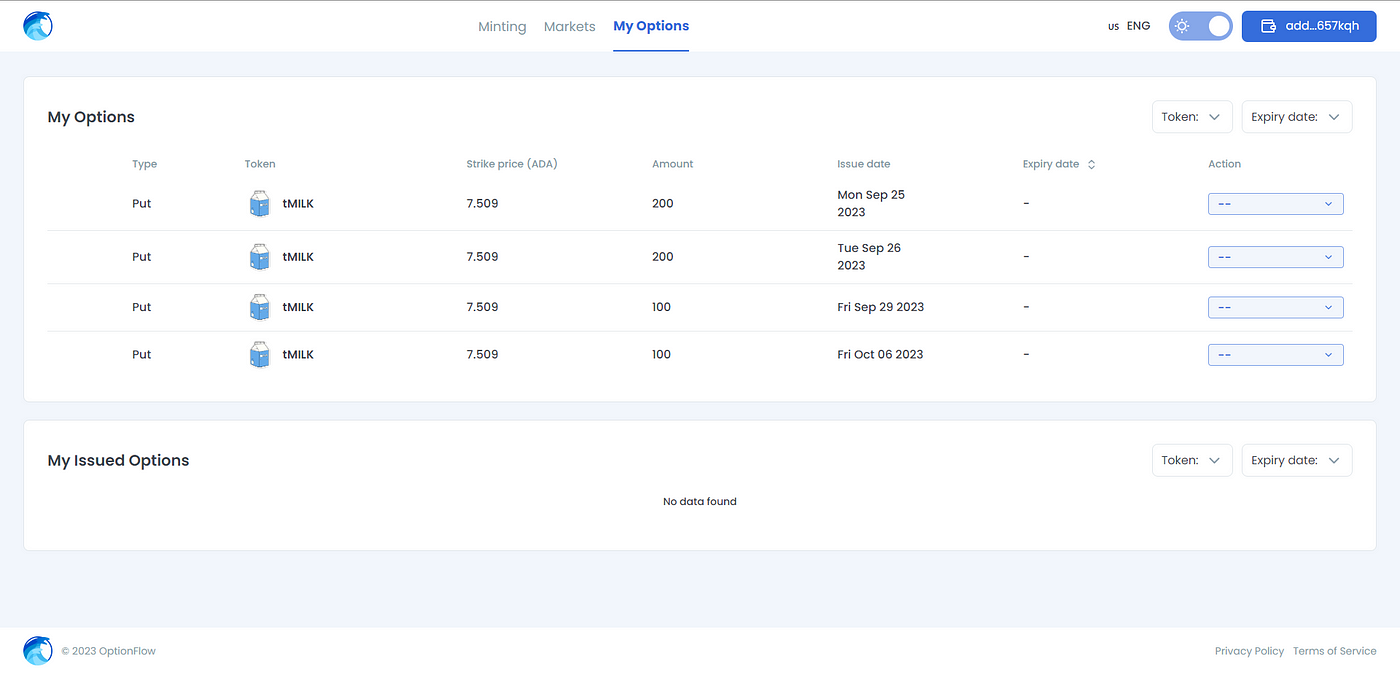
Task: Open the Privacy Policy link
Action: coord(1249,651)
